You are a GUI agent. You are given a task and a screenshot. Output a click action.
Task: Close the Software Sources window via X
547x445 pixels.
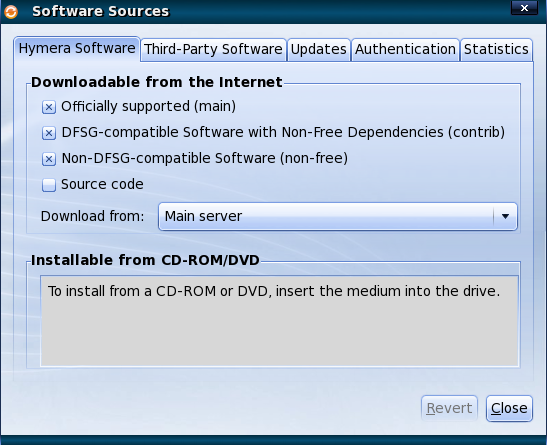pyautogui.click(x=524, y=8)
